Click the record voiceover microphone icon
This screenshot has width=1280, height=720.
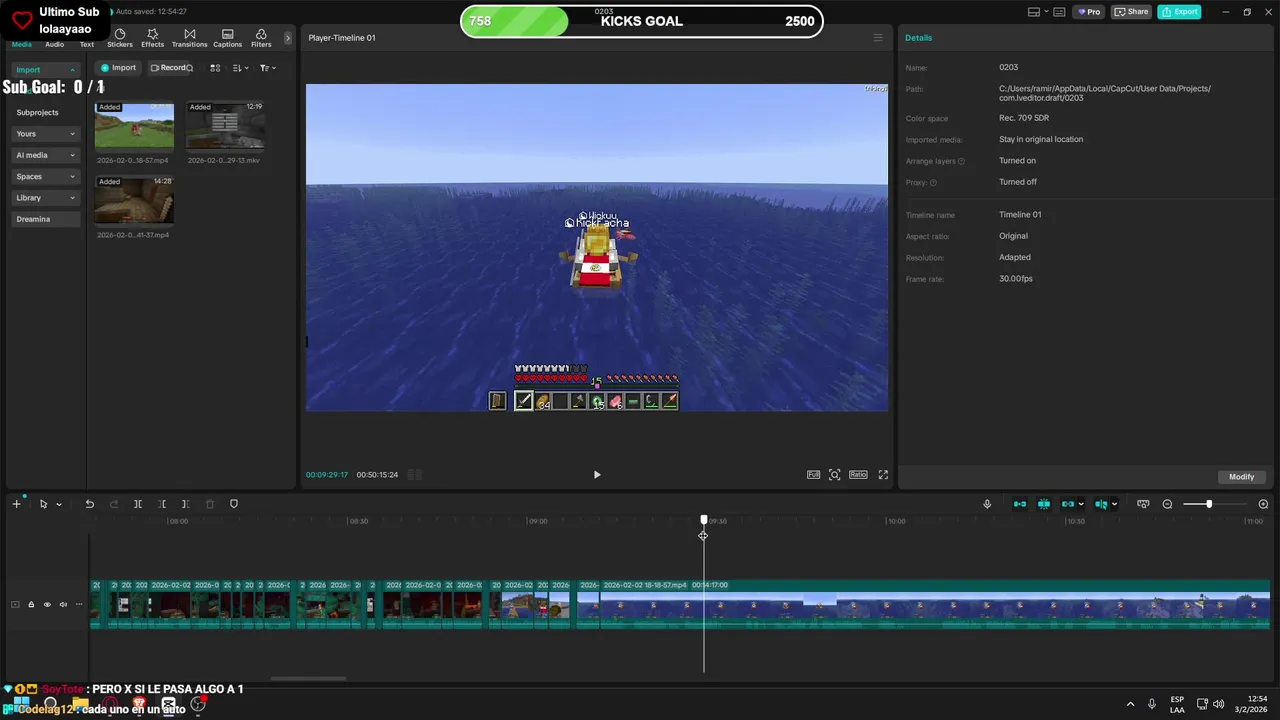987,504
